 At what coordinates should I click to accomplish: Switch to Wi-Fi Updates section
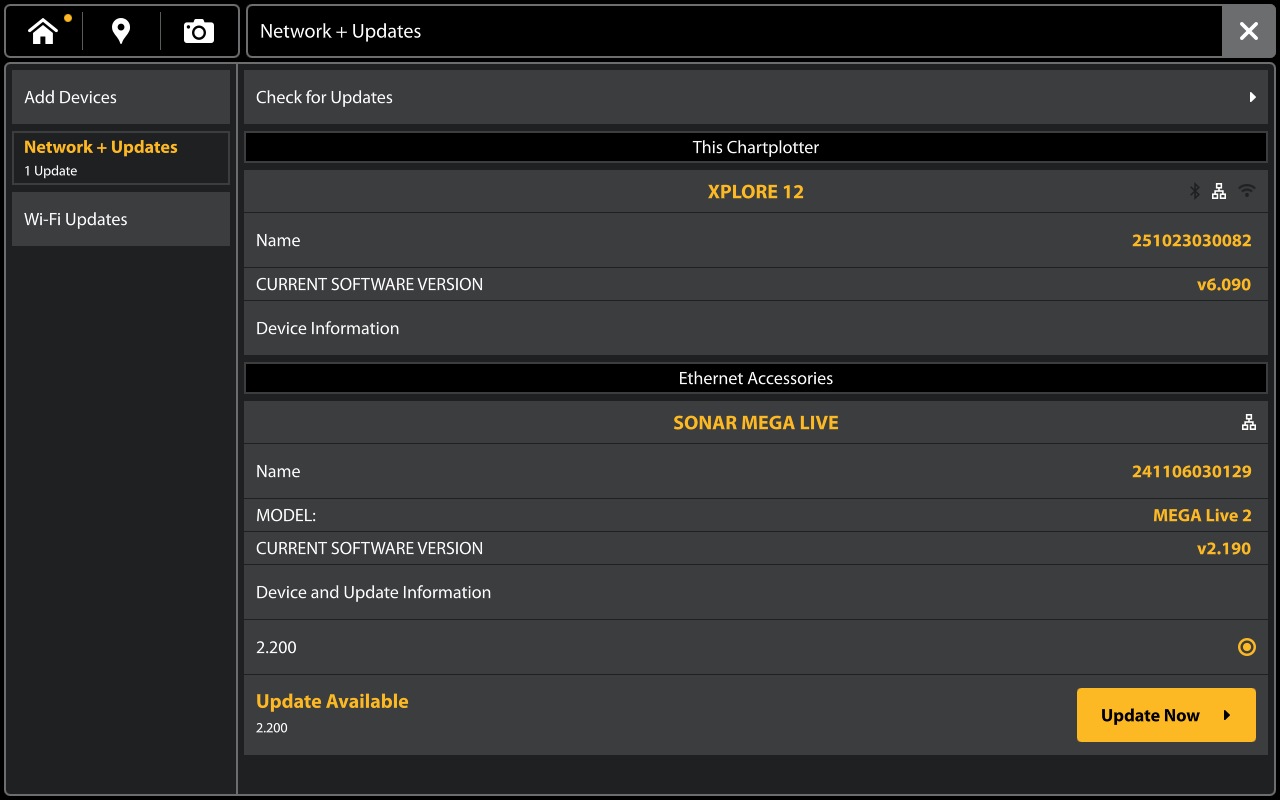(x=121, y=219)
